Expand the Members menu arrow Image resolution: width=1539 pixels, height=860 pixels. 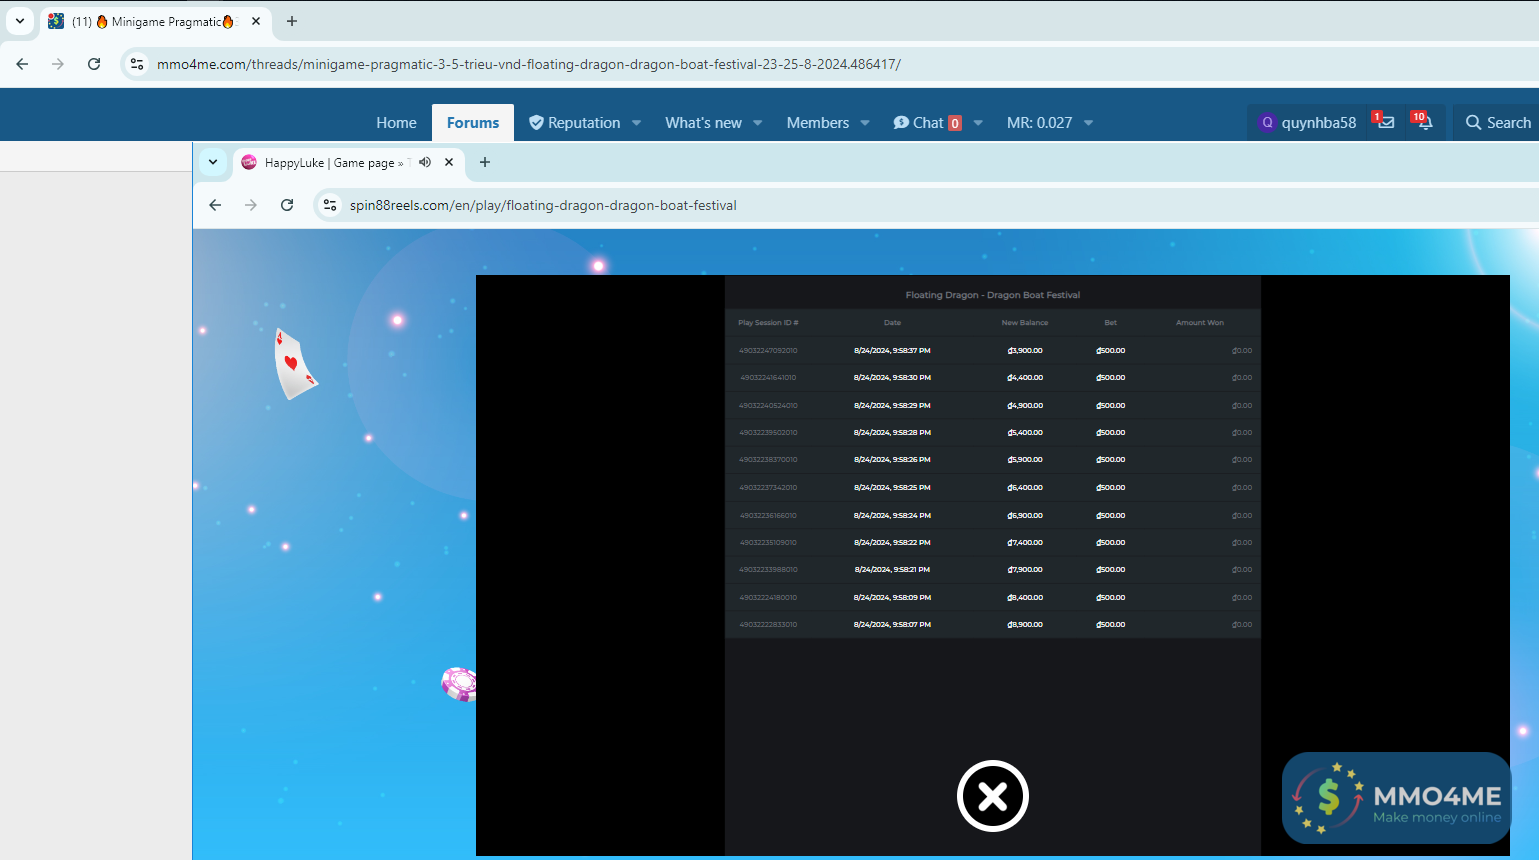coord(865,123)
